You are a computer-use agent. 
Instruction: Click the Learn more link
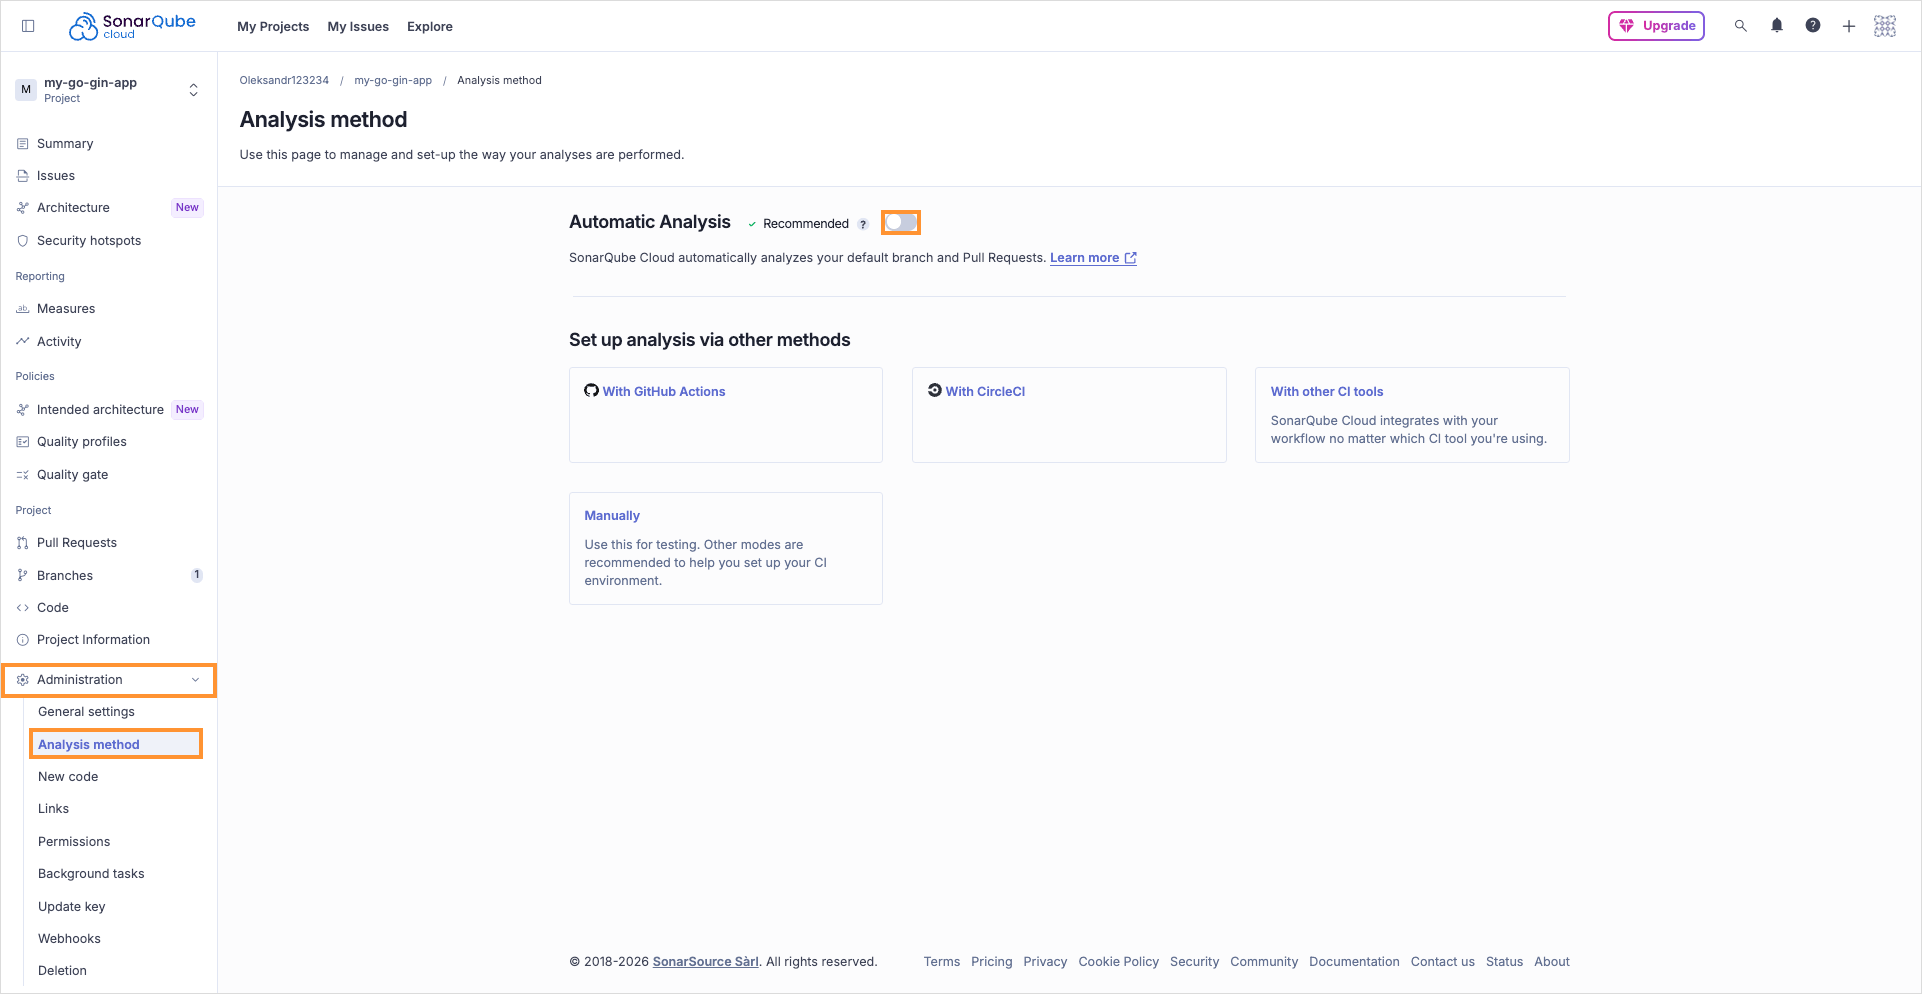tap(1086, 257)
